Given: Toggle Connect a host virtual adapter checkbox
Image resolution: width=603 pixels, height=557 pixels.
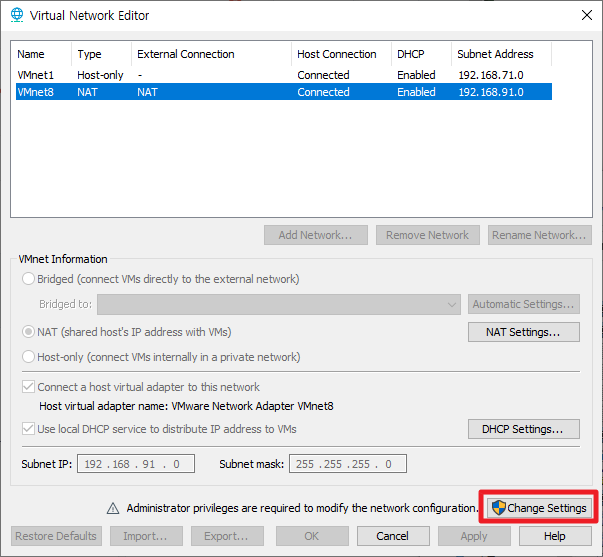Looking at the screenshot, I should pos(28,387).
